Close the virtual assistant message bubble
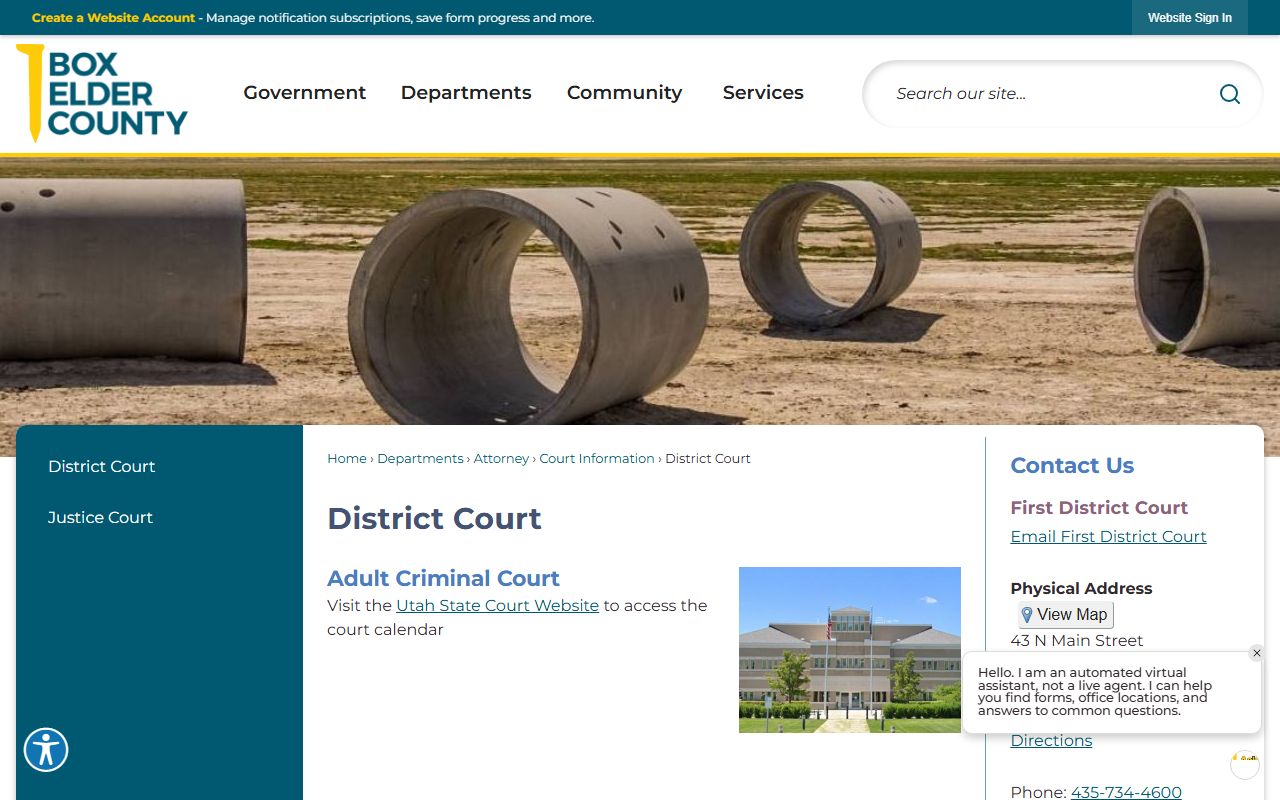The image size is (1280, 800). [x=1257, y=653]
